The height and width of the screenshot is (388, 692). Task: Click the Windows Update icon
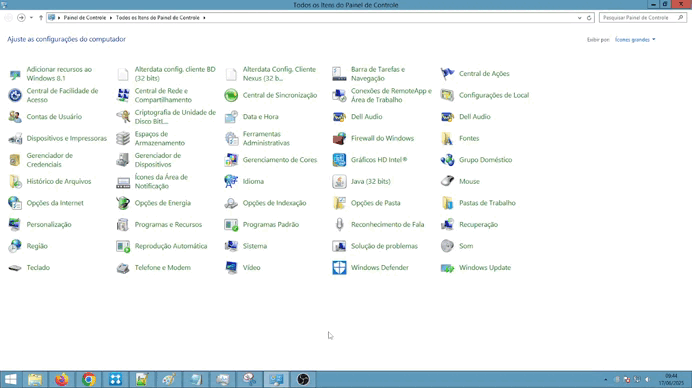[x=447, y=267]
